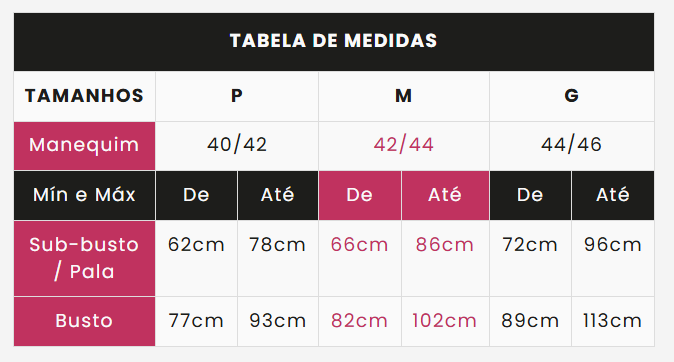
Task: Select the Manequim row label
Action: click(84, 146)
